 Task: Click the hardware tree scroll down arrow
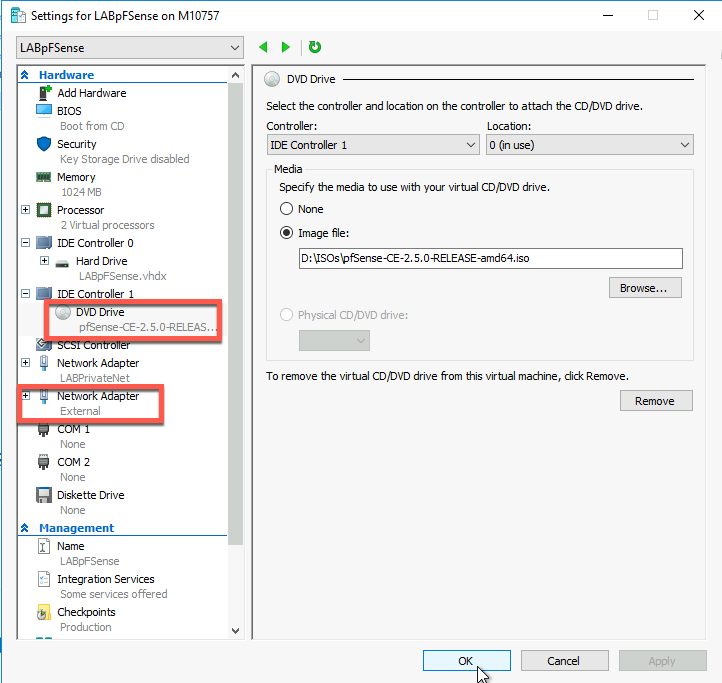tap(235, 630)
